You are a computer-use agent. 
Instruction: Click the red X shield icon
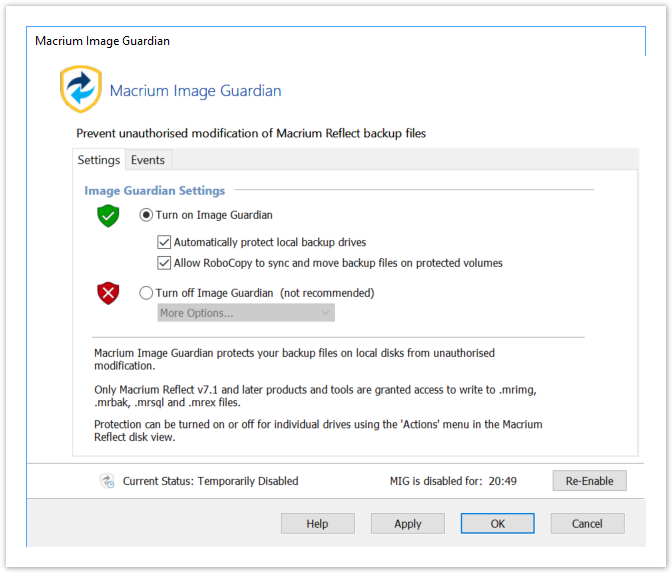tap(108, 293)
